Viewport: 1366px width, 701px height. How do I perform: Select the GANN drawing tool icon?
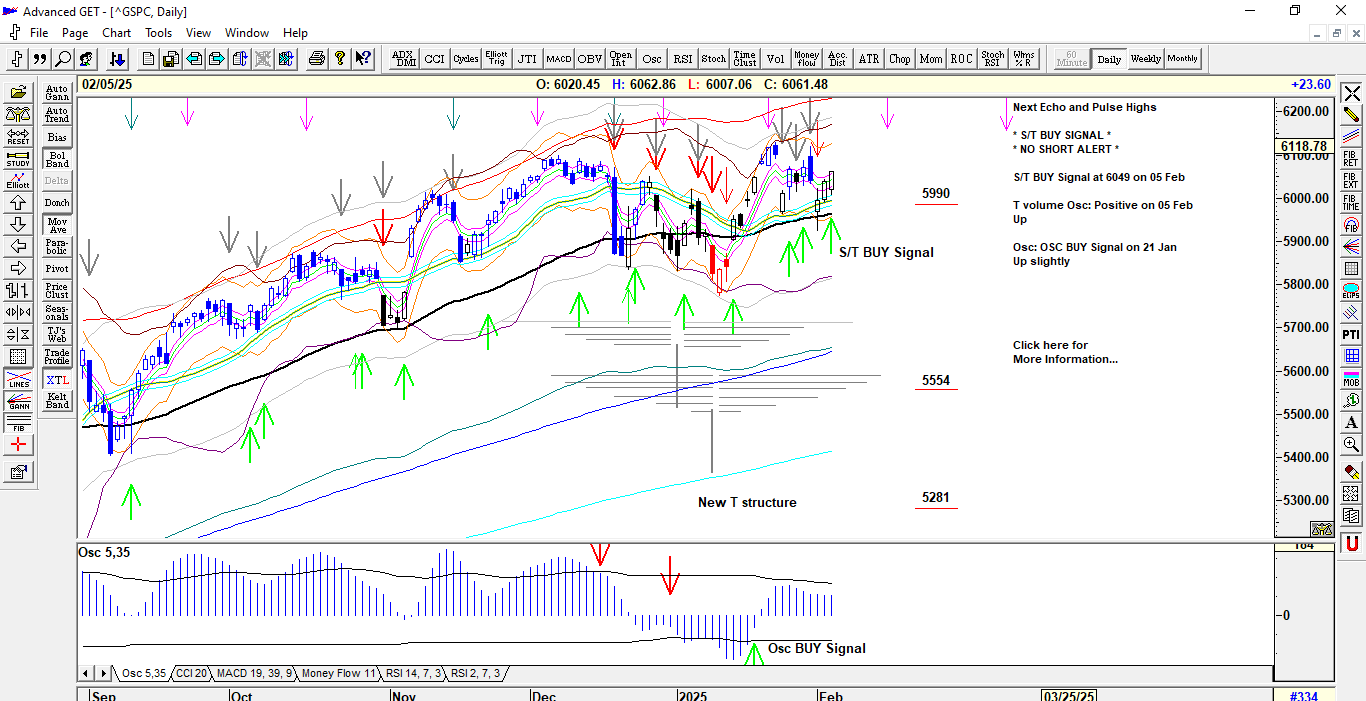coord(18,402)
